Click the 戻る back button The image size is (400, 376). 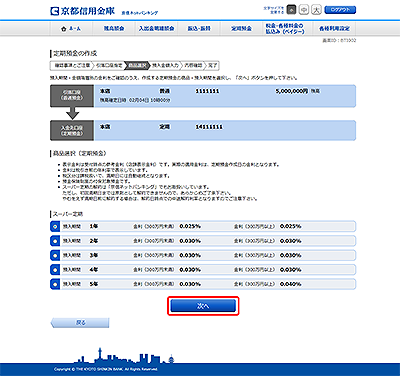(x=80, y=323)
